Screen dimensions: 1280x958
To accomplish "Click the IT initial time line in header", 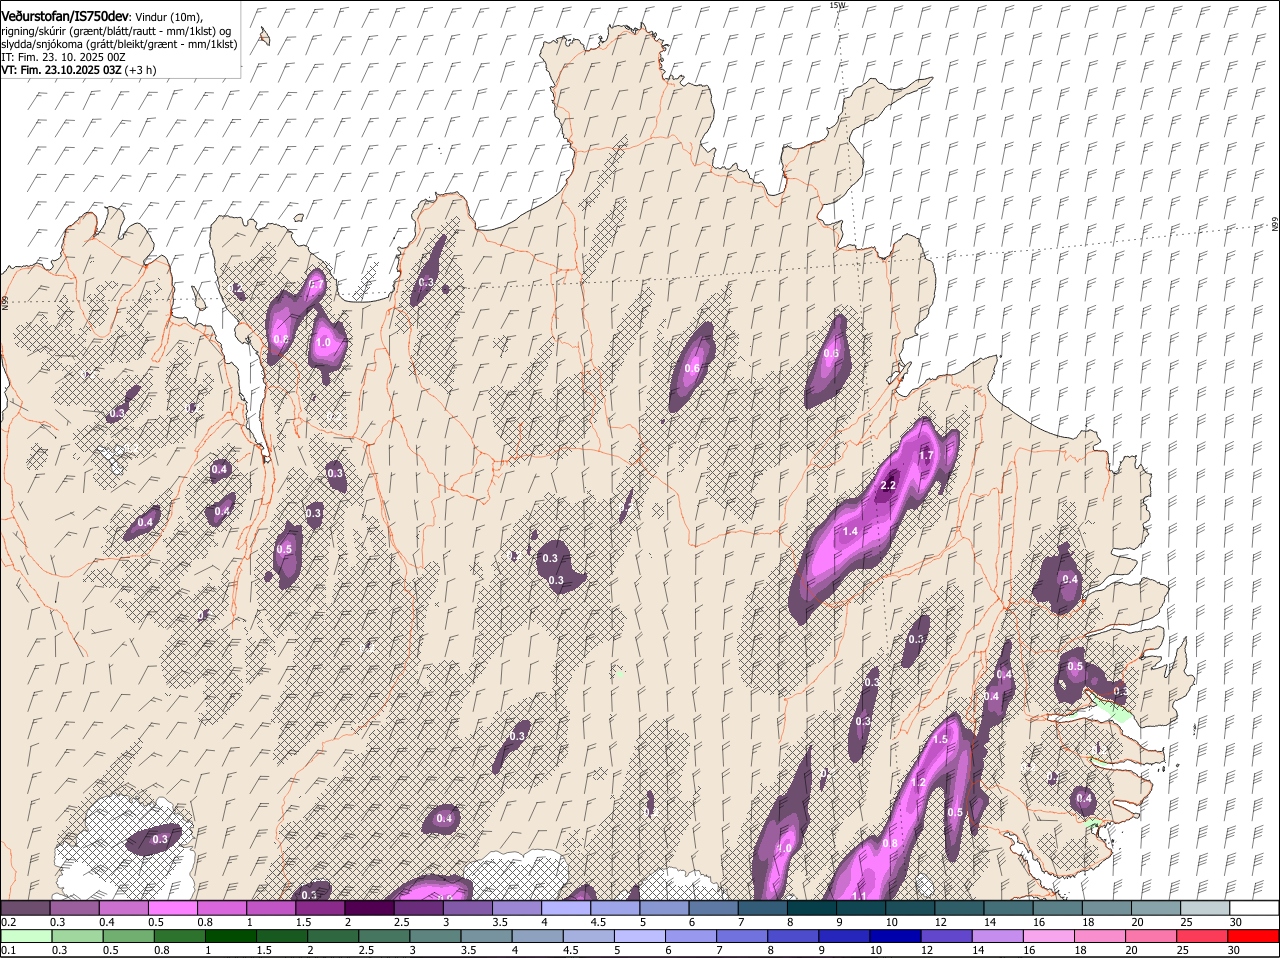I will click(x=63, y=58).
